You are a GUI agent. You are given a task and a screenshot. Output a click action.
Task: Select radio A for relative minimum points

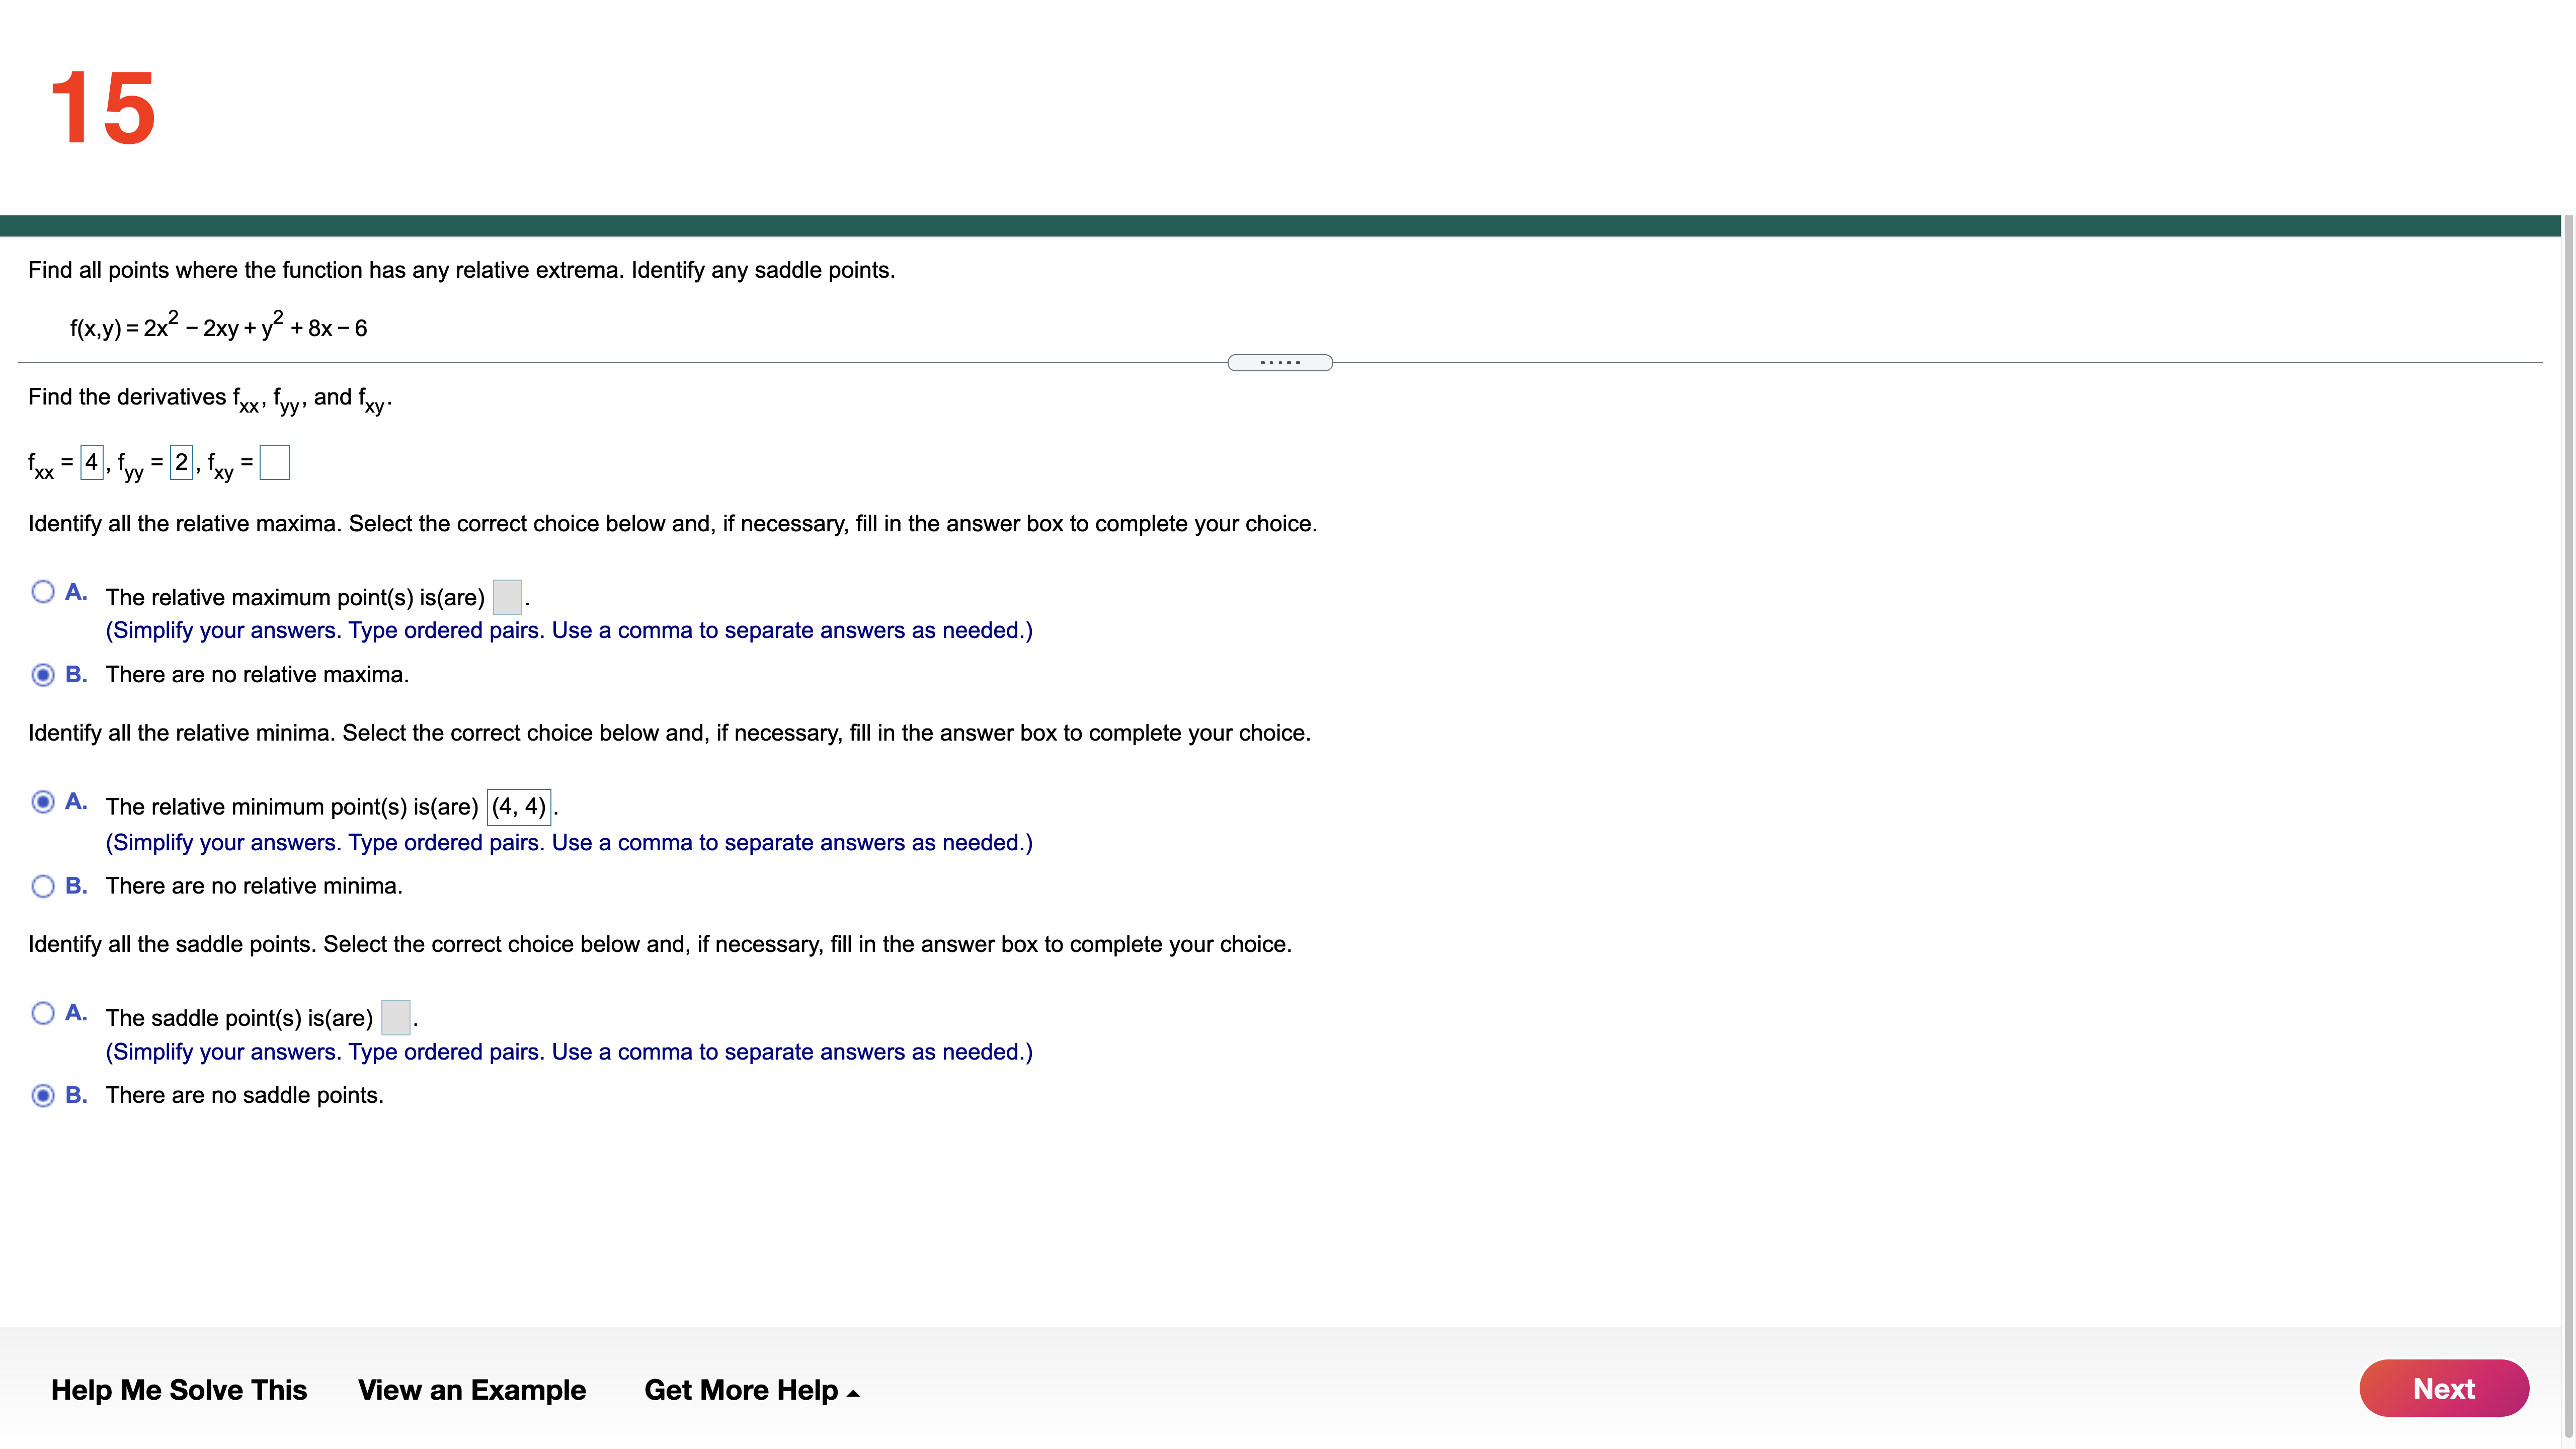(x=44, y=801)
